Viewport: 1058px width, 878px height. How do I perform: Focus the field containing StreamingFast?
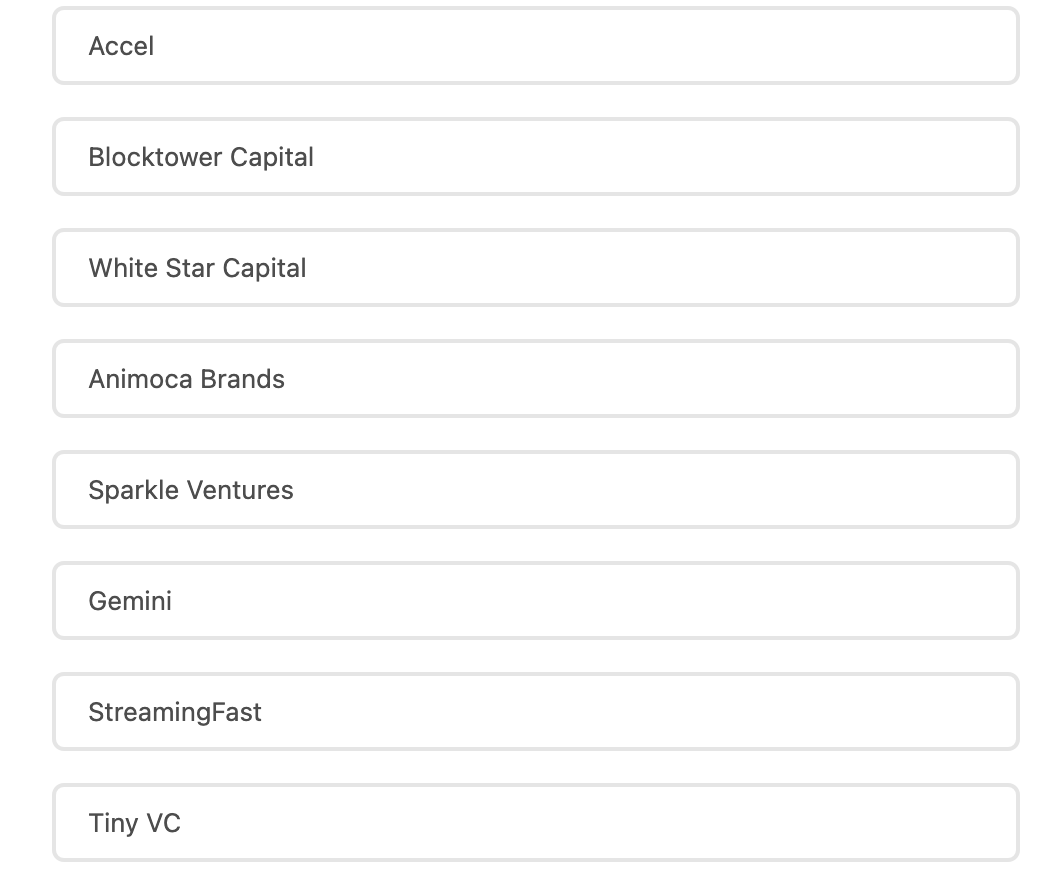(535, 712)
